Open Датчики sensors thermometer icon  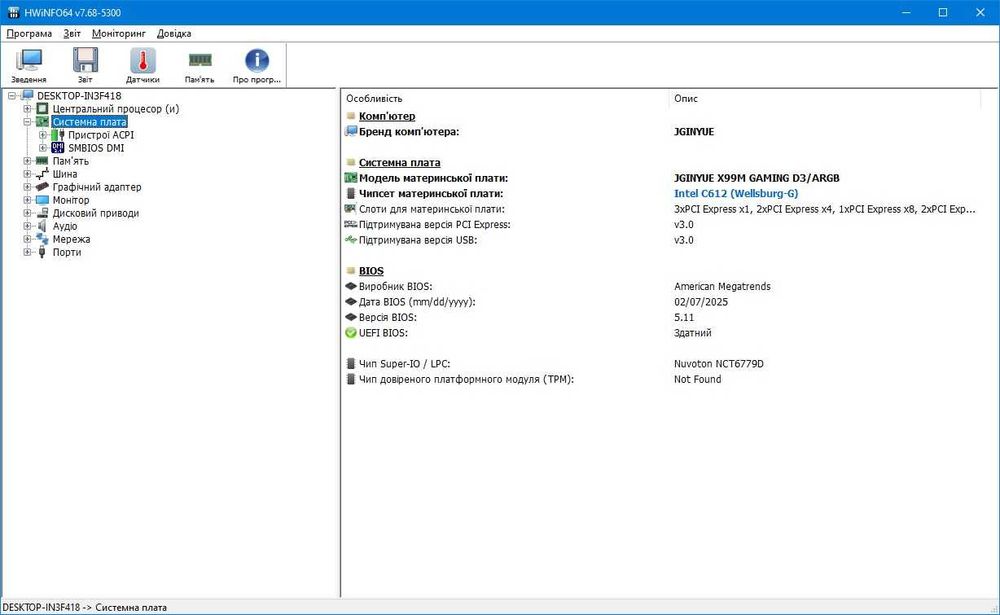(142, 65)
